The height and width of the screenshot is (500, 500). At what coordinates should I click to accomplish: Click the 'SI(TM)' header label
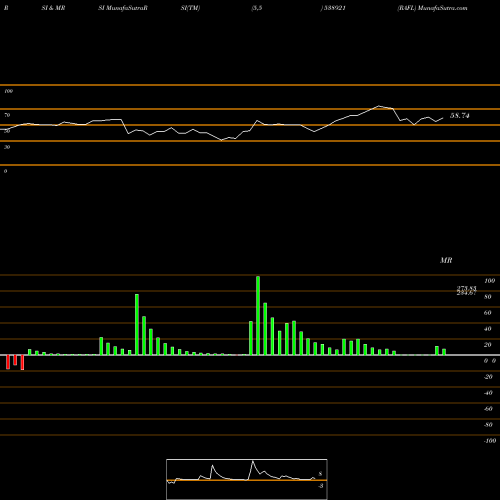190,8
